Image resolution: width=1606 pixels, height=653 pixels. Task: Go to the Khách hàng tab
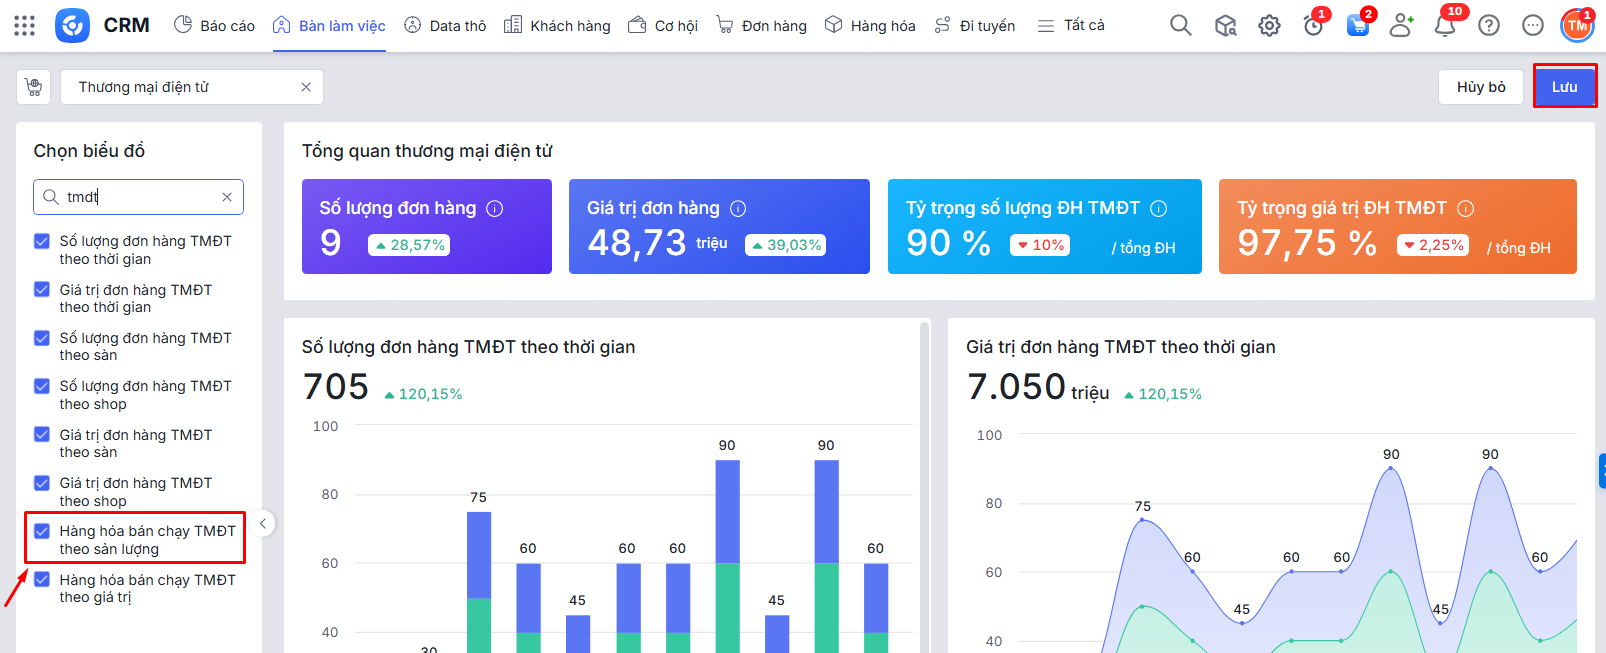point(557,26)
